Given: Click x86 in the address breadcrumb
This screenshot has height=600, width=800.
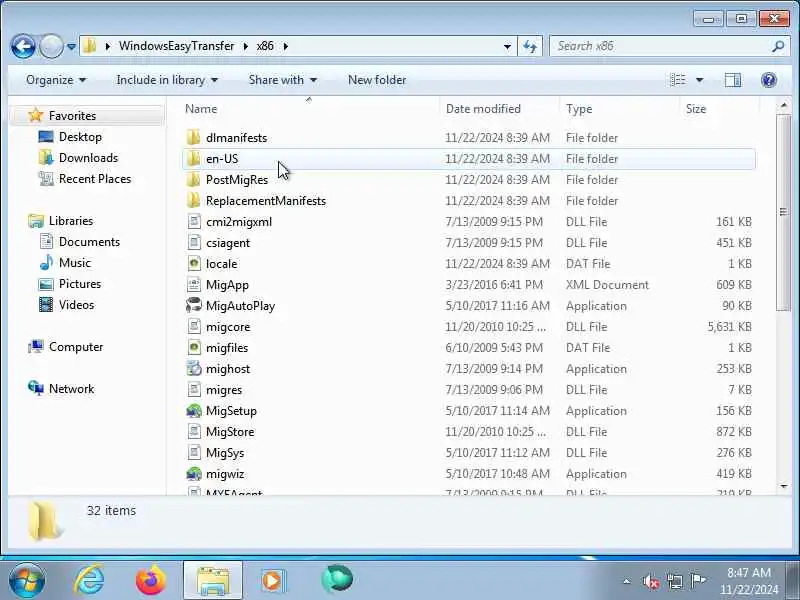Looking at the screenshot, I should tap(265, 46).
